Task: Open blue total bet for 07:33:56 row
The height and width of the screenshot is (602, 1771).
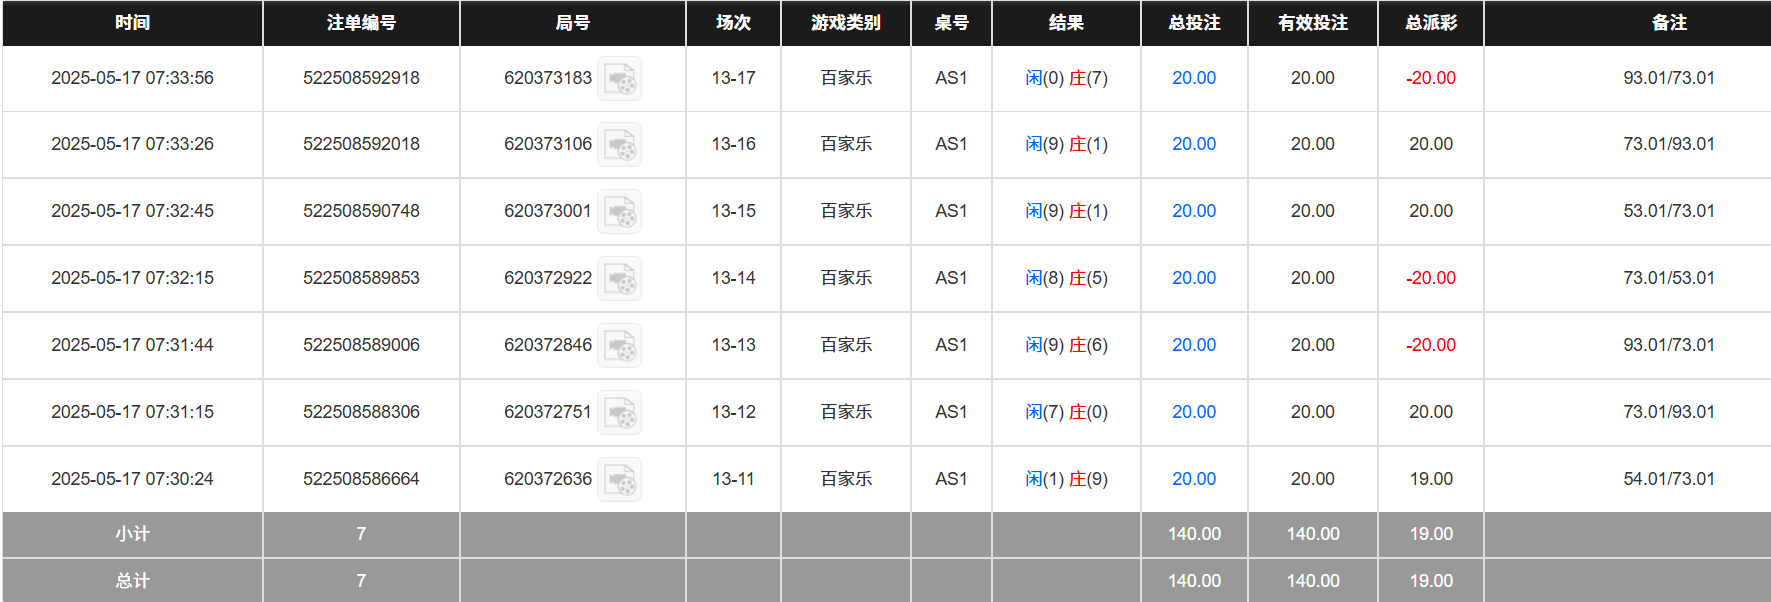Action: tap(1194, 78)
